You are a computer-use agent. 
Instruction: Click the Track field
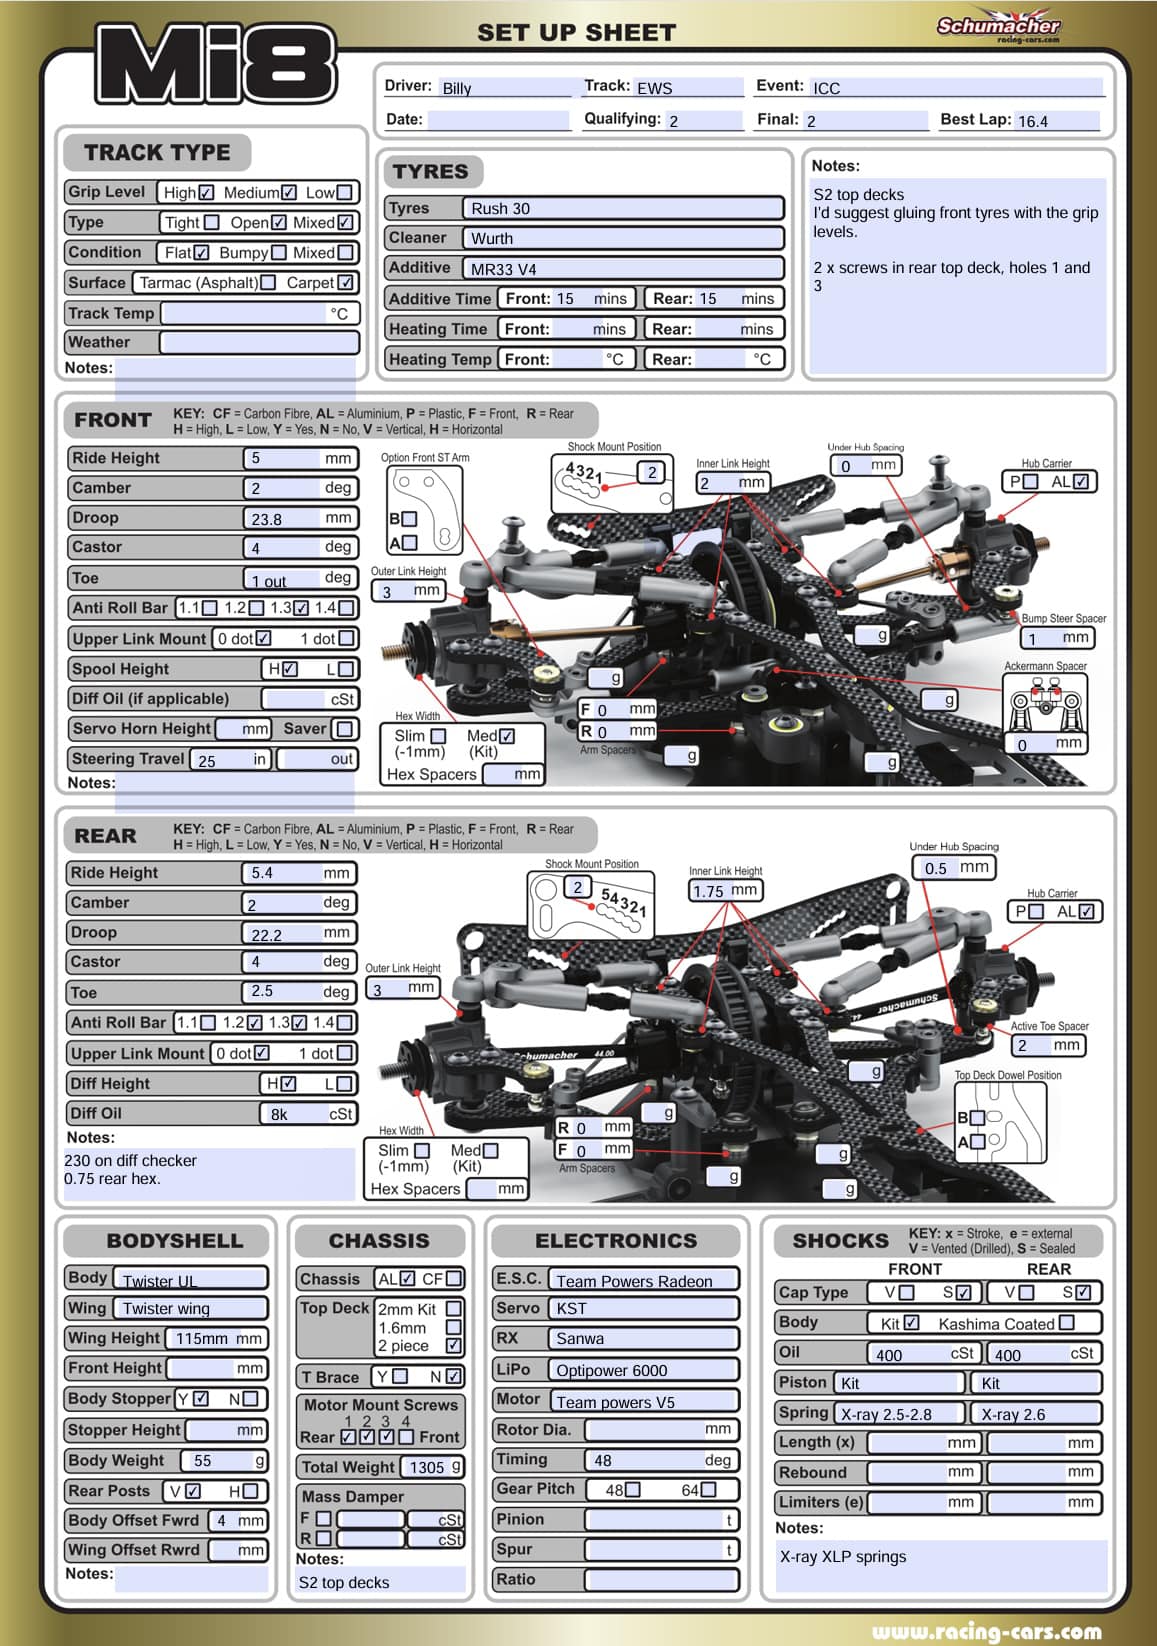[689, 87]
